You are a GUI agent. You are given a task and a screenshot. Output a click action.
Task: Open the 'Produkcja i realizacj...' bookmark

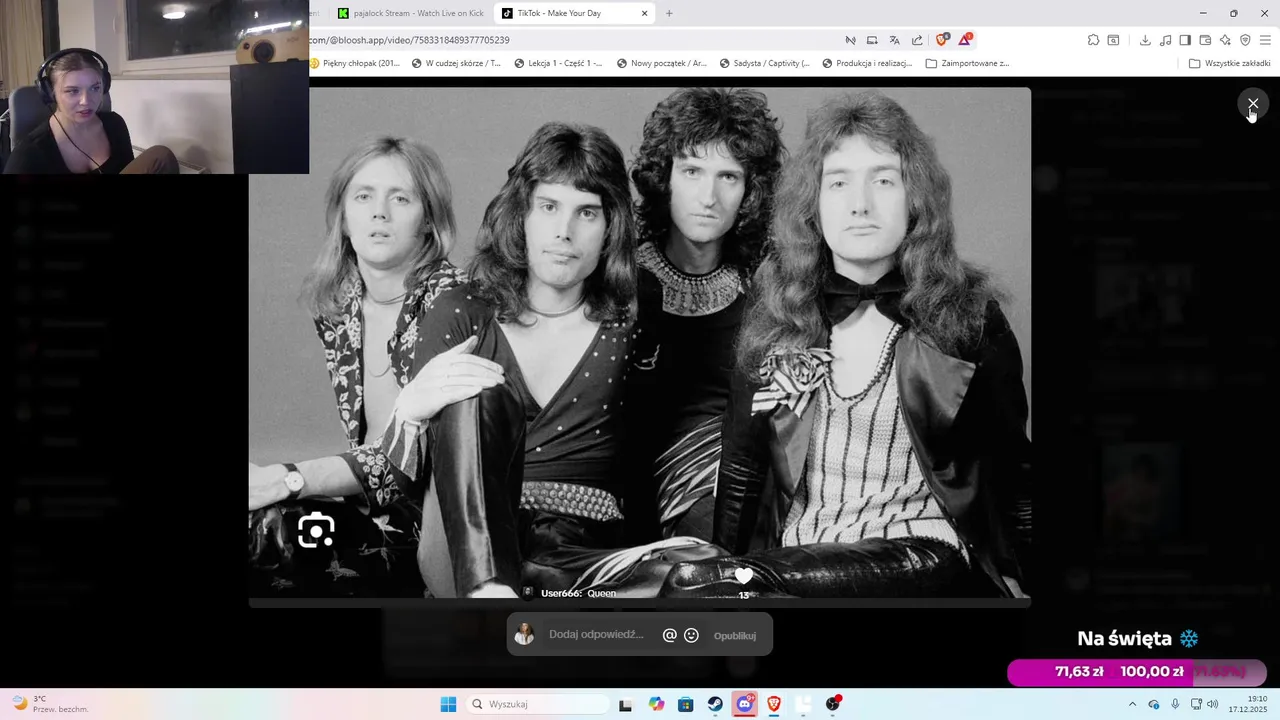coord(867,63)
